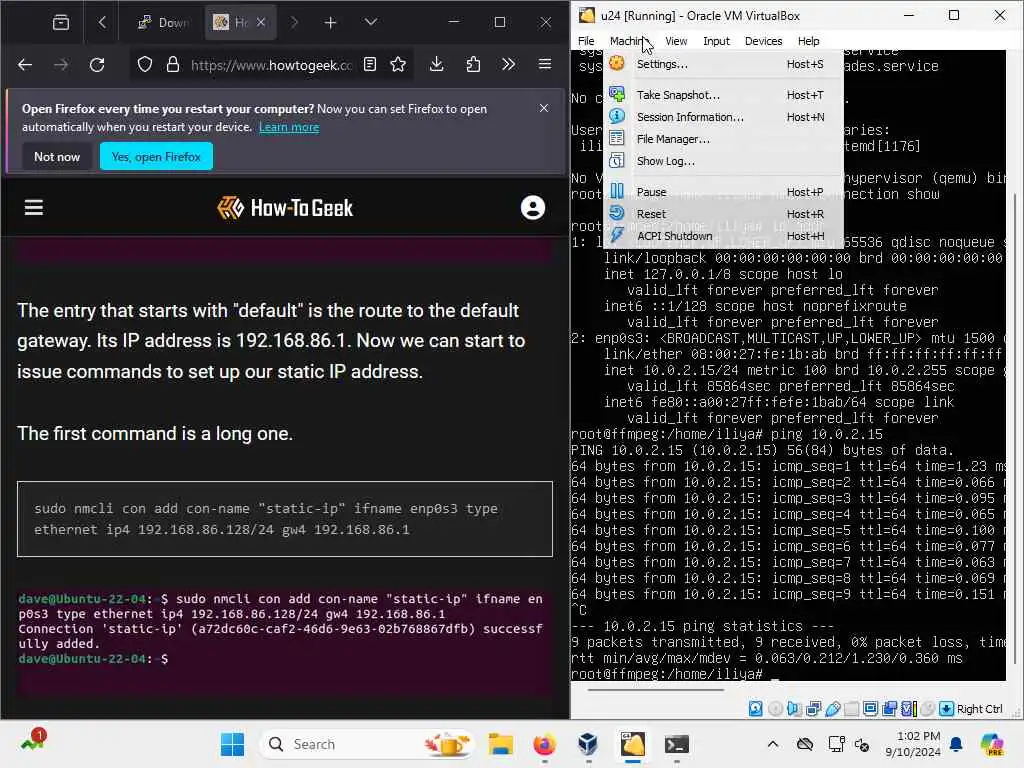Click the Reset icon in Machine menu

click(616, 214)
